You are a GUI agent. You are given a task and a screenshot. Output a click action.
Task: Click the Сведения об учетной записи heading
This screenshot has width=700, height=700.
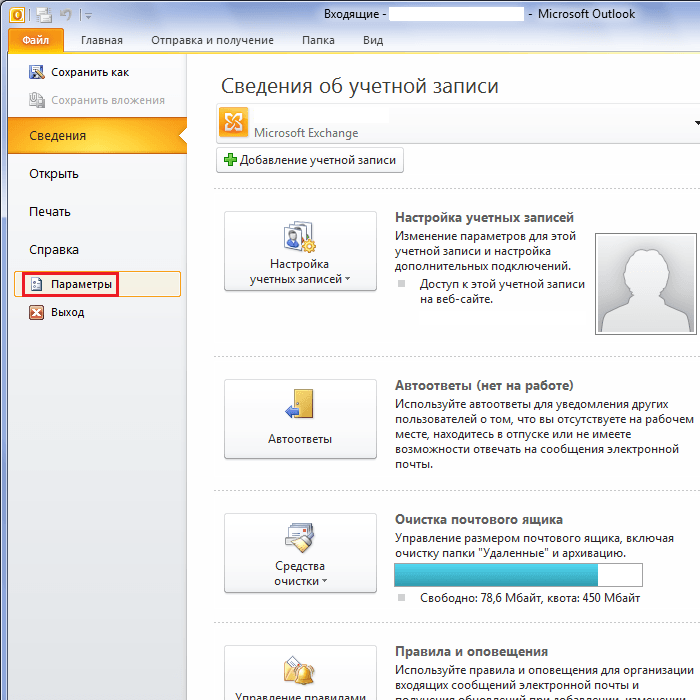[360, 86]
